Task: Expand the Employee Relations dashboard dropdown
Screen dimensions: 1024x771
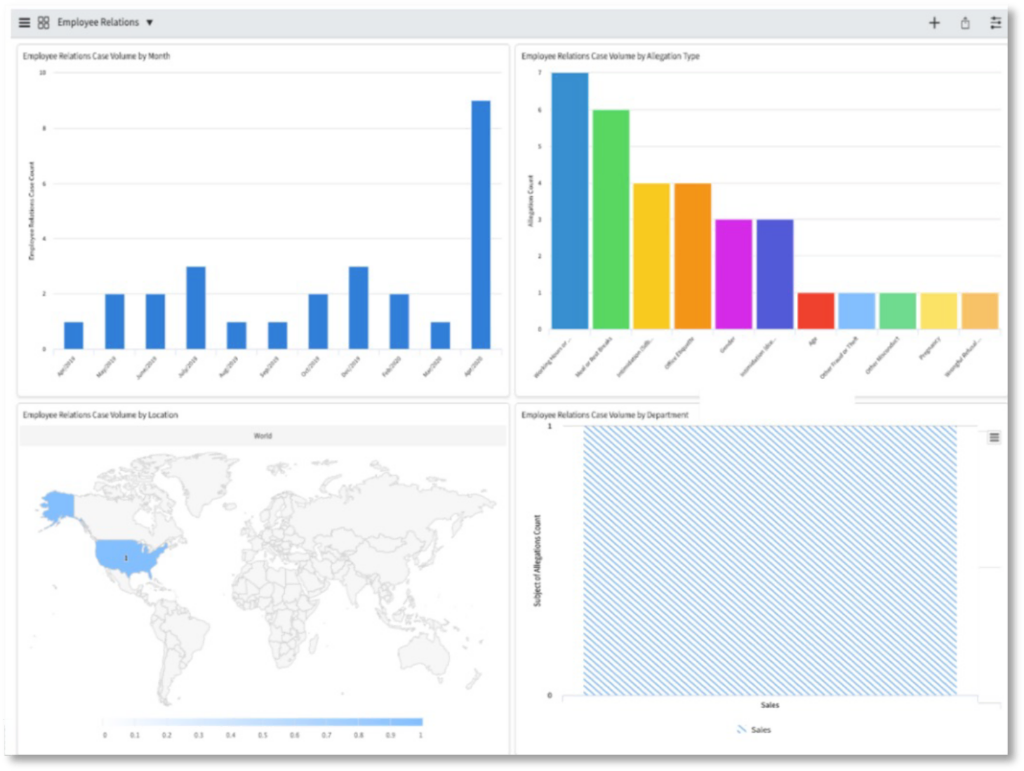Action: [x=149, y=22]
